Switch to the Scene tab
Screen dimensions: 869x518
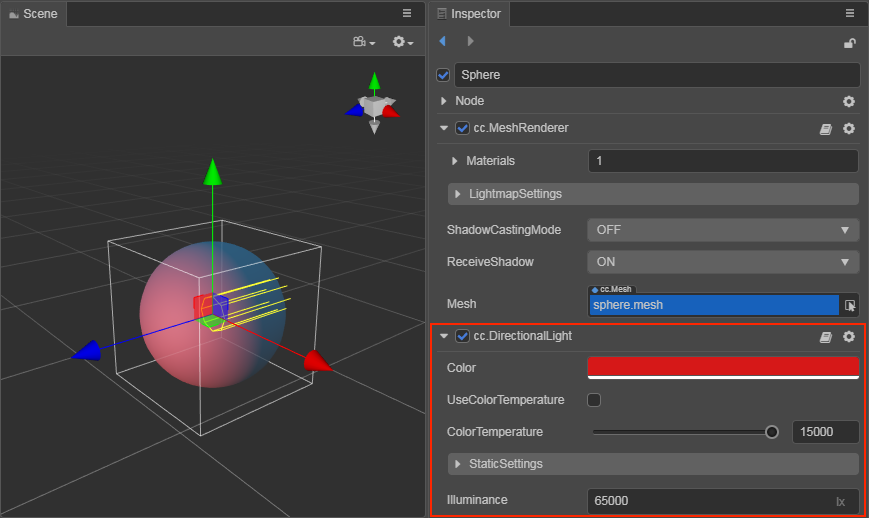pyautogui.click(x=34, y=14)
